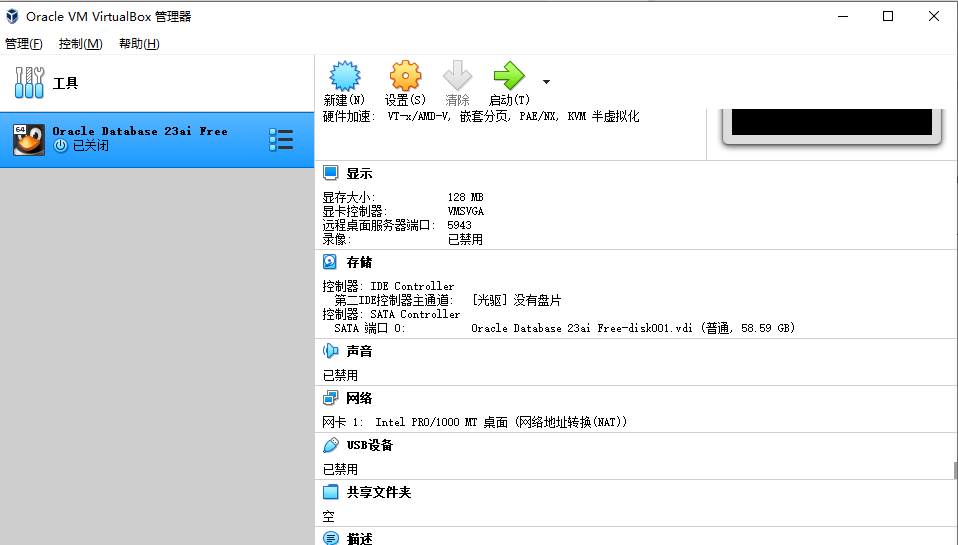Click the Discard (清除) gray arrow icon
The height and width of the screenshot is (545, 958).
coord(457,76)
